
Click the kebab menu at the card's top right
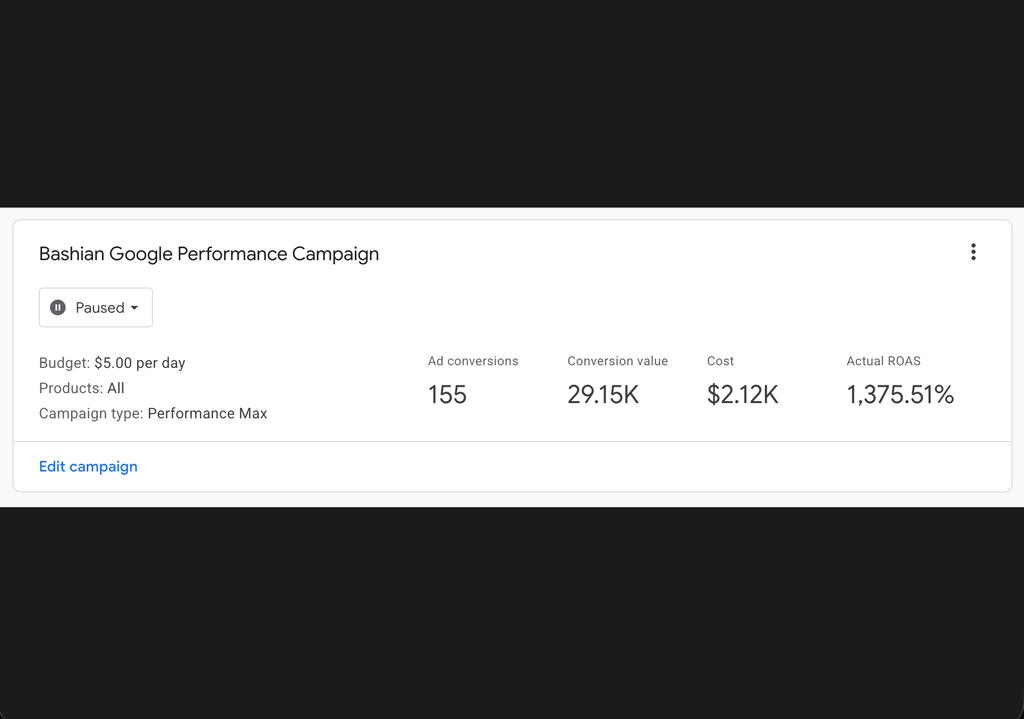(x=973, y=252)
